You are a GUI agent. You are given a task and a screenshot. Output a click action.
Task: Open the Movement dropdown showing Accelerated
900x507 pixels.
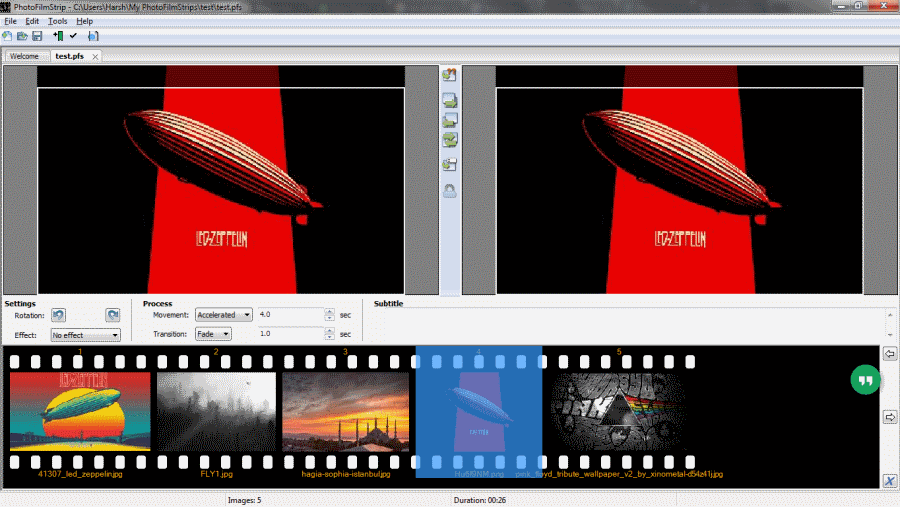[x=223, y=315]
